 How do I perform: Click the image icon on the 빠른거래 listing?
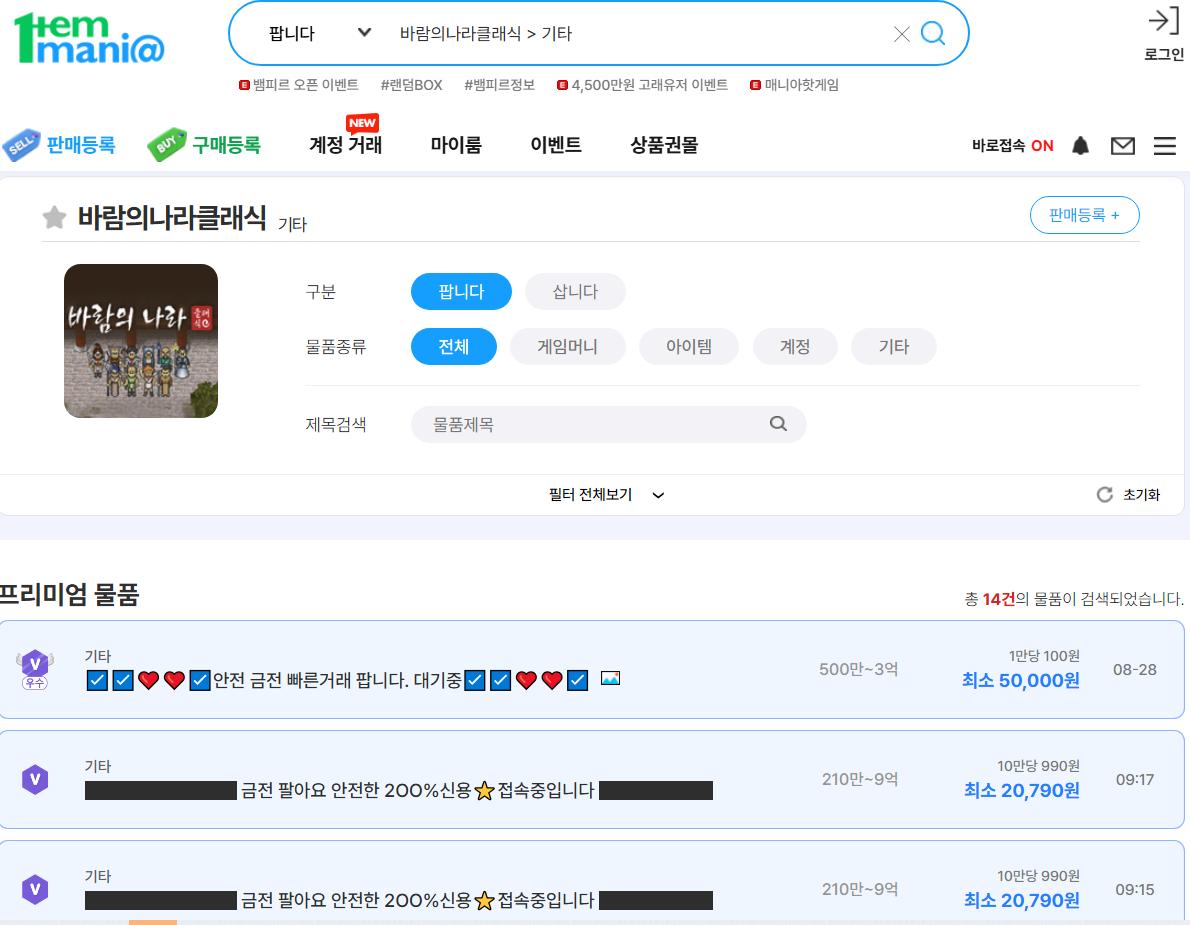[610, 678]
